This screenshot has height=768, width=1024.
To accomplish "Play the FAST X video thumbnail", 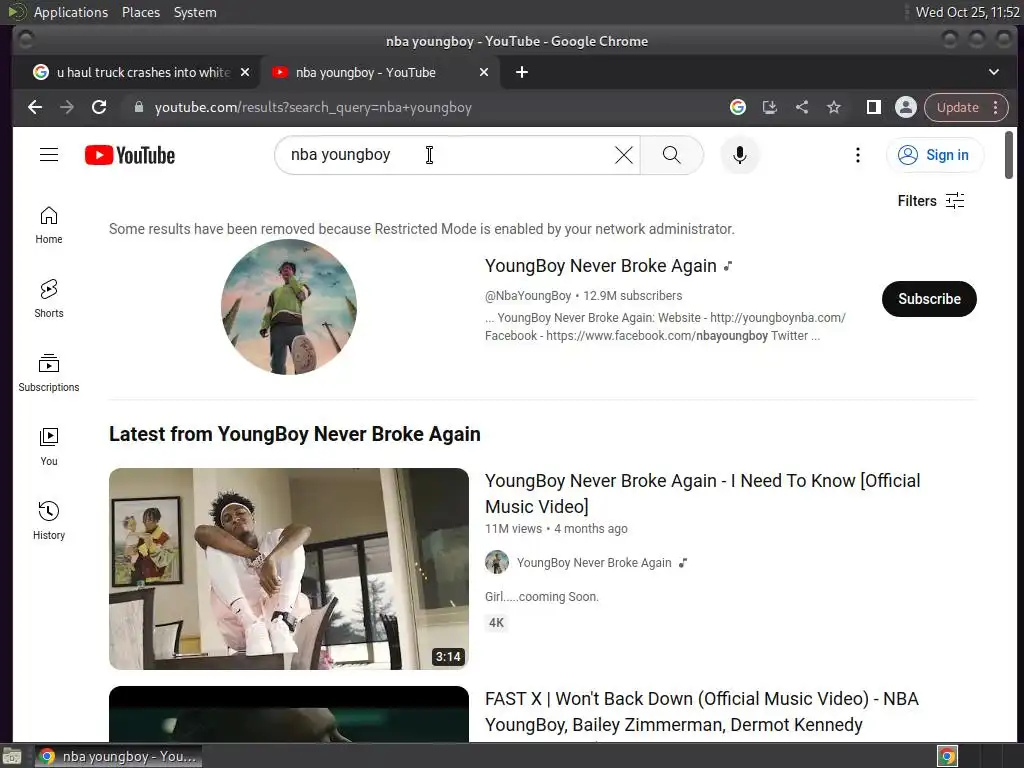I will coord(289,714).
